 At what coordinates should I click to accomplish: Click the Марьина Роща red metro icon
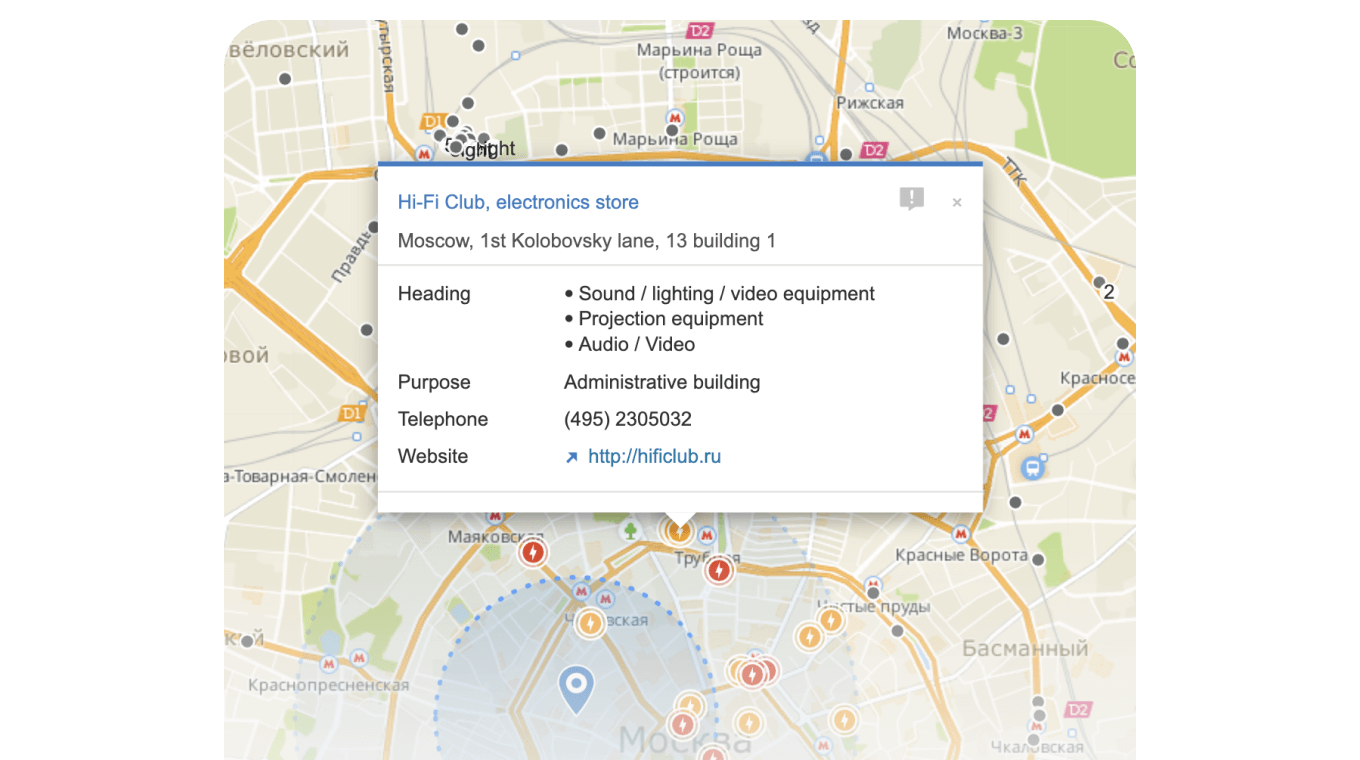(676, 117)
